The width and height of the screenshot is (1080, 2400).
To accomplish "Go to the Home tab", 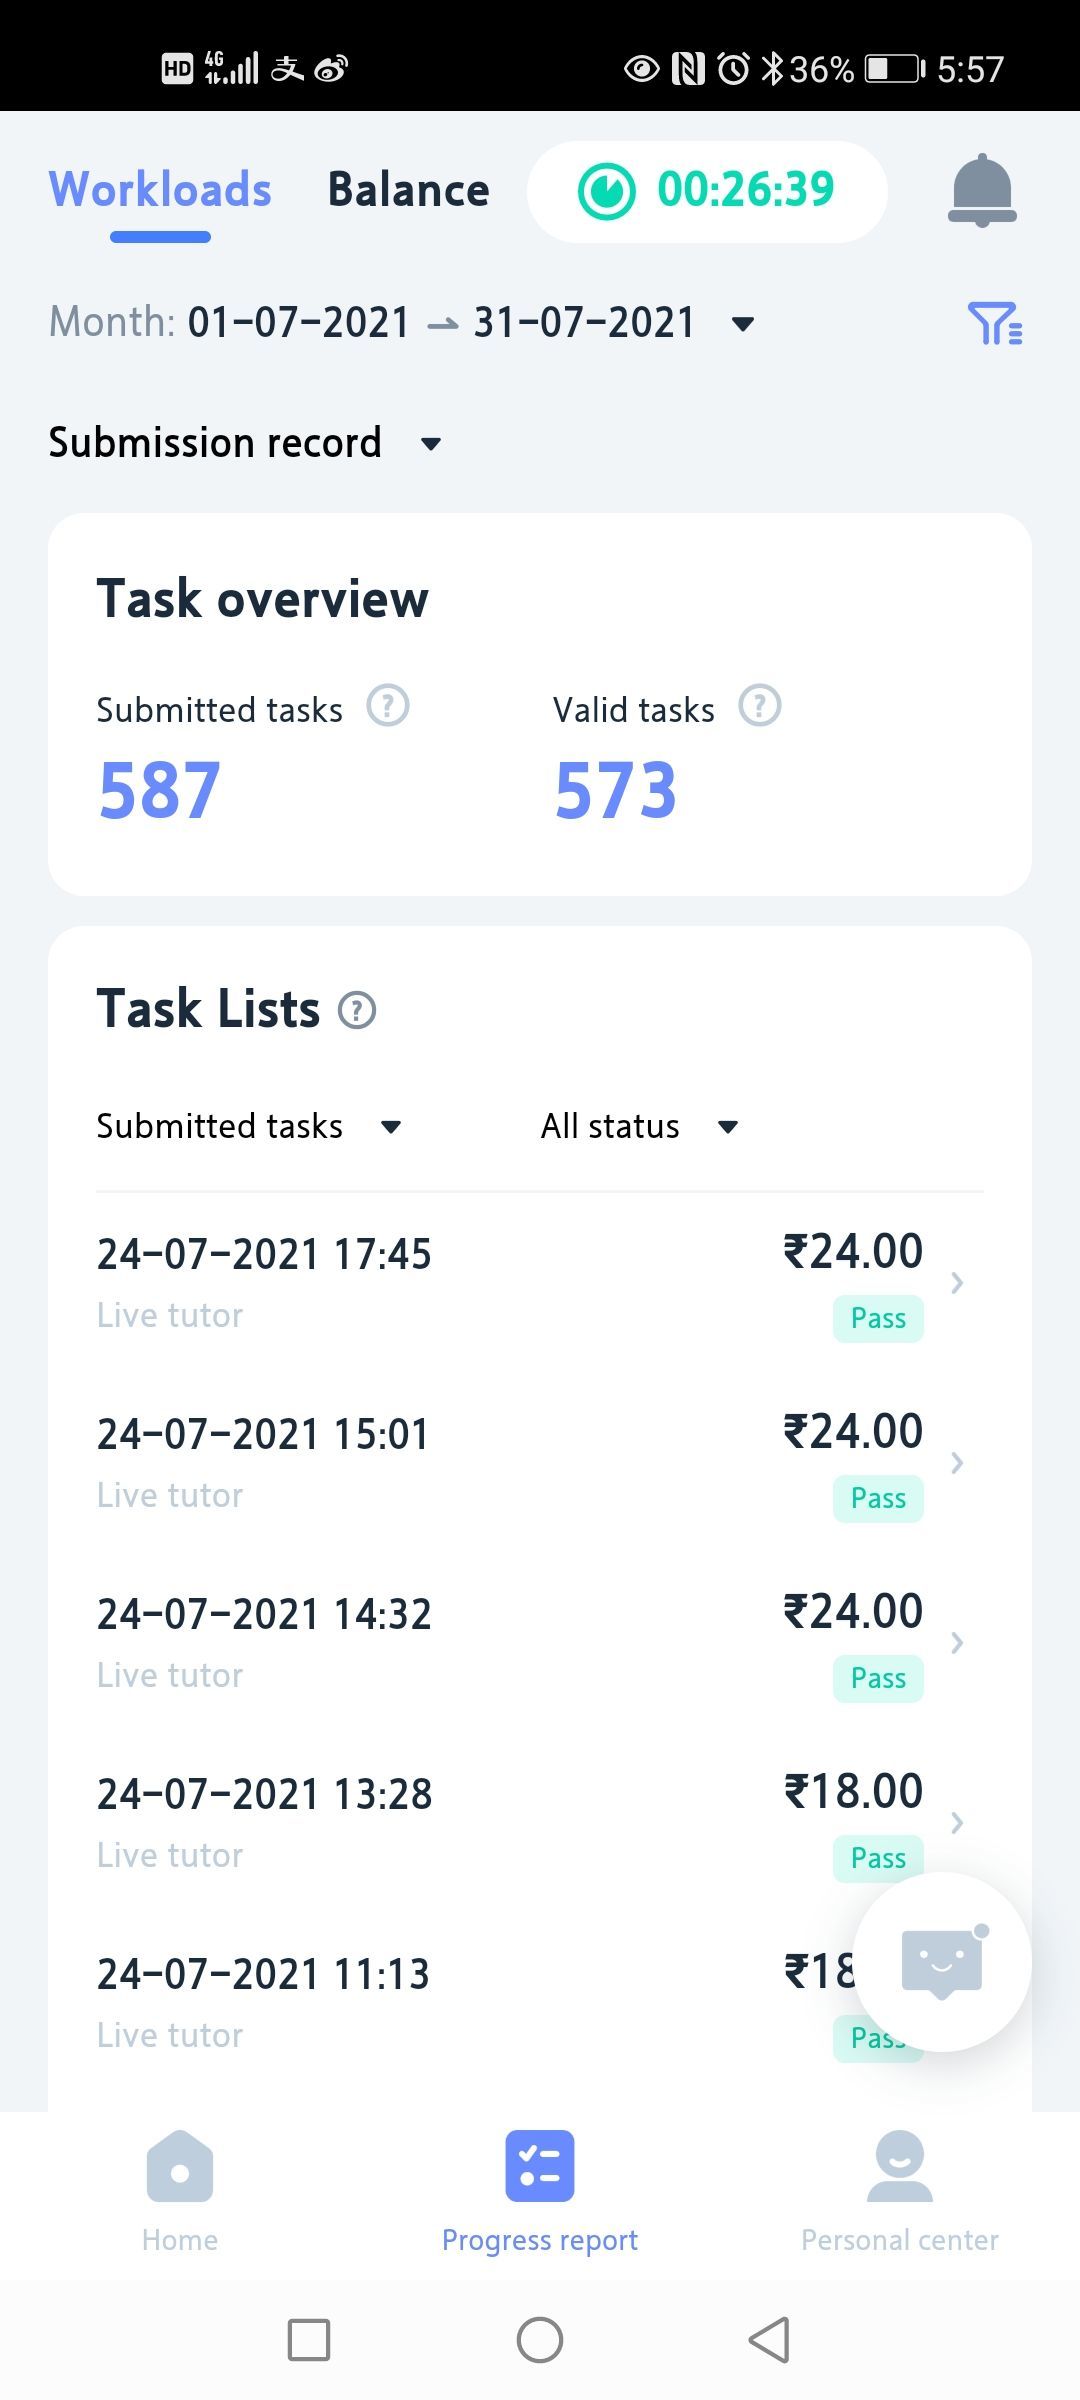I will 180,2190.
